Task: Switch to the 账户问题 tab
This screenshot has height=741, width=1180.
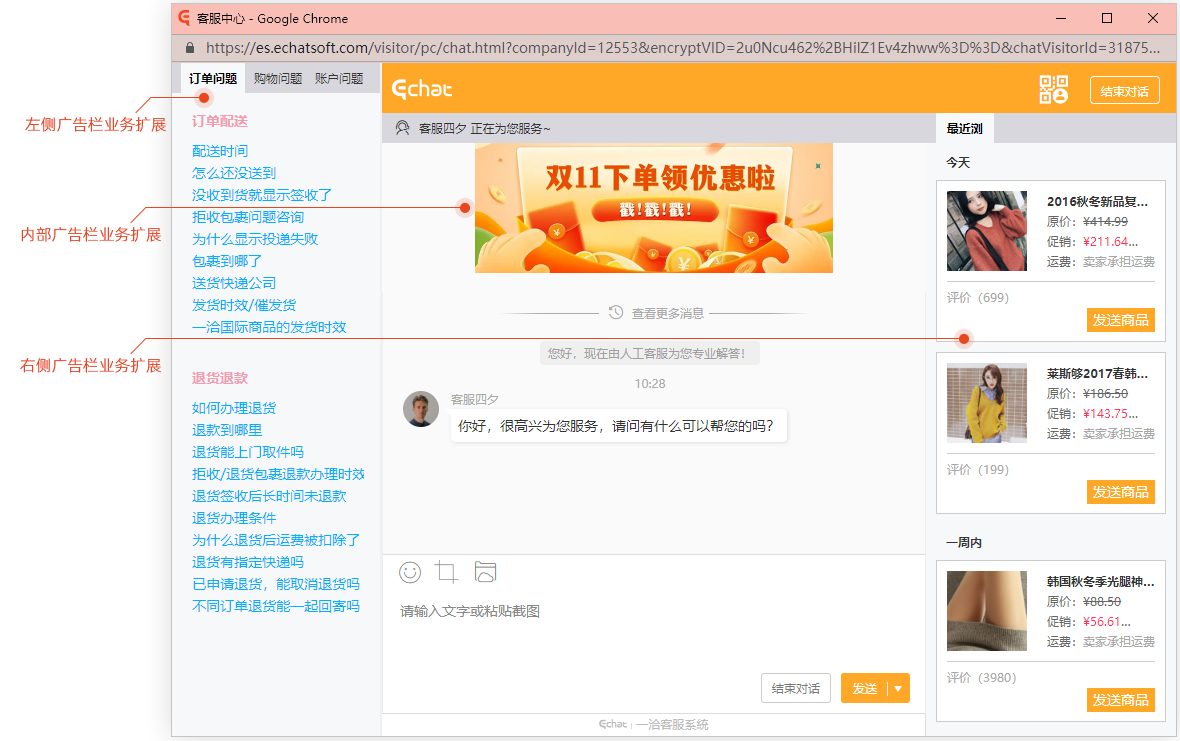Action: point(339,79)
